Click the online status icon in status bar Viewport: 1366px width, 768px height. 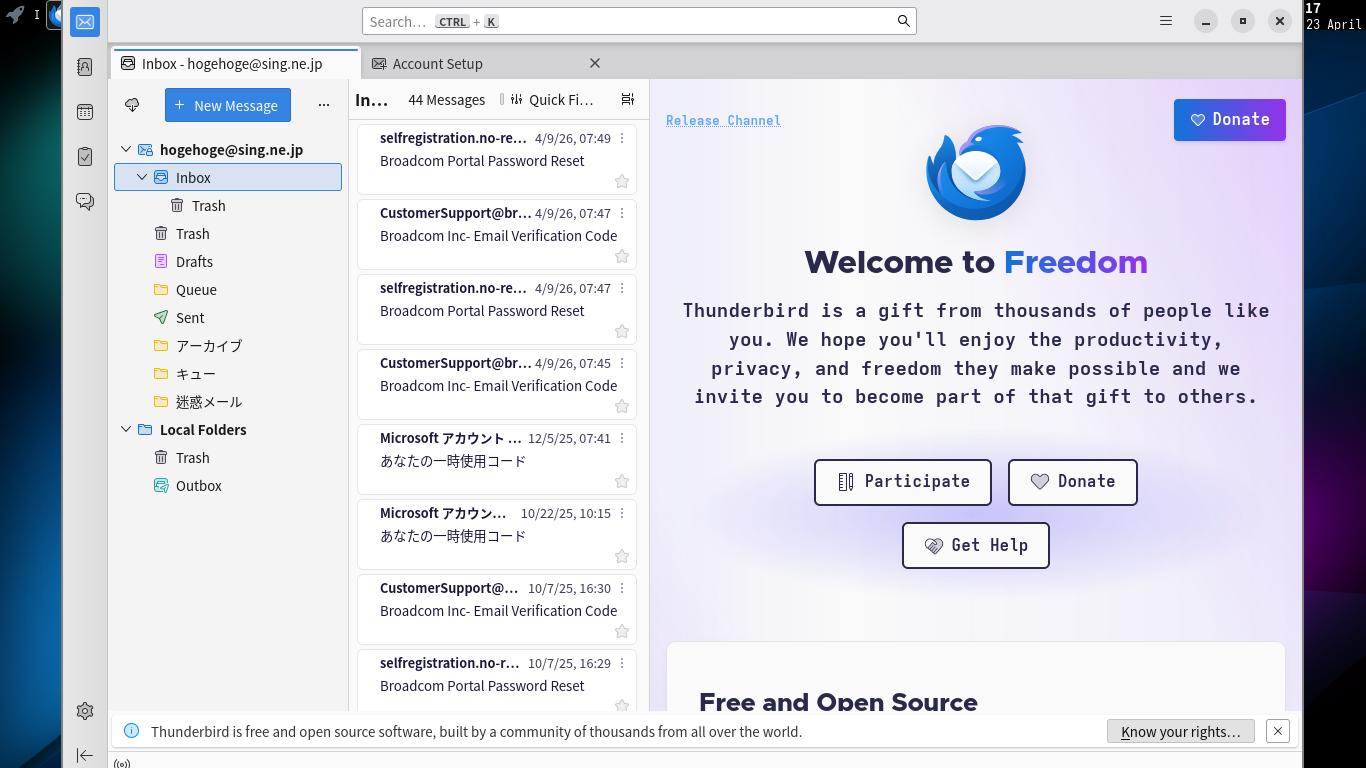(x=122, y=764)
